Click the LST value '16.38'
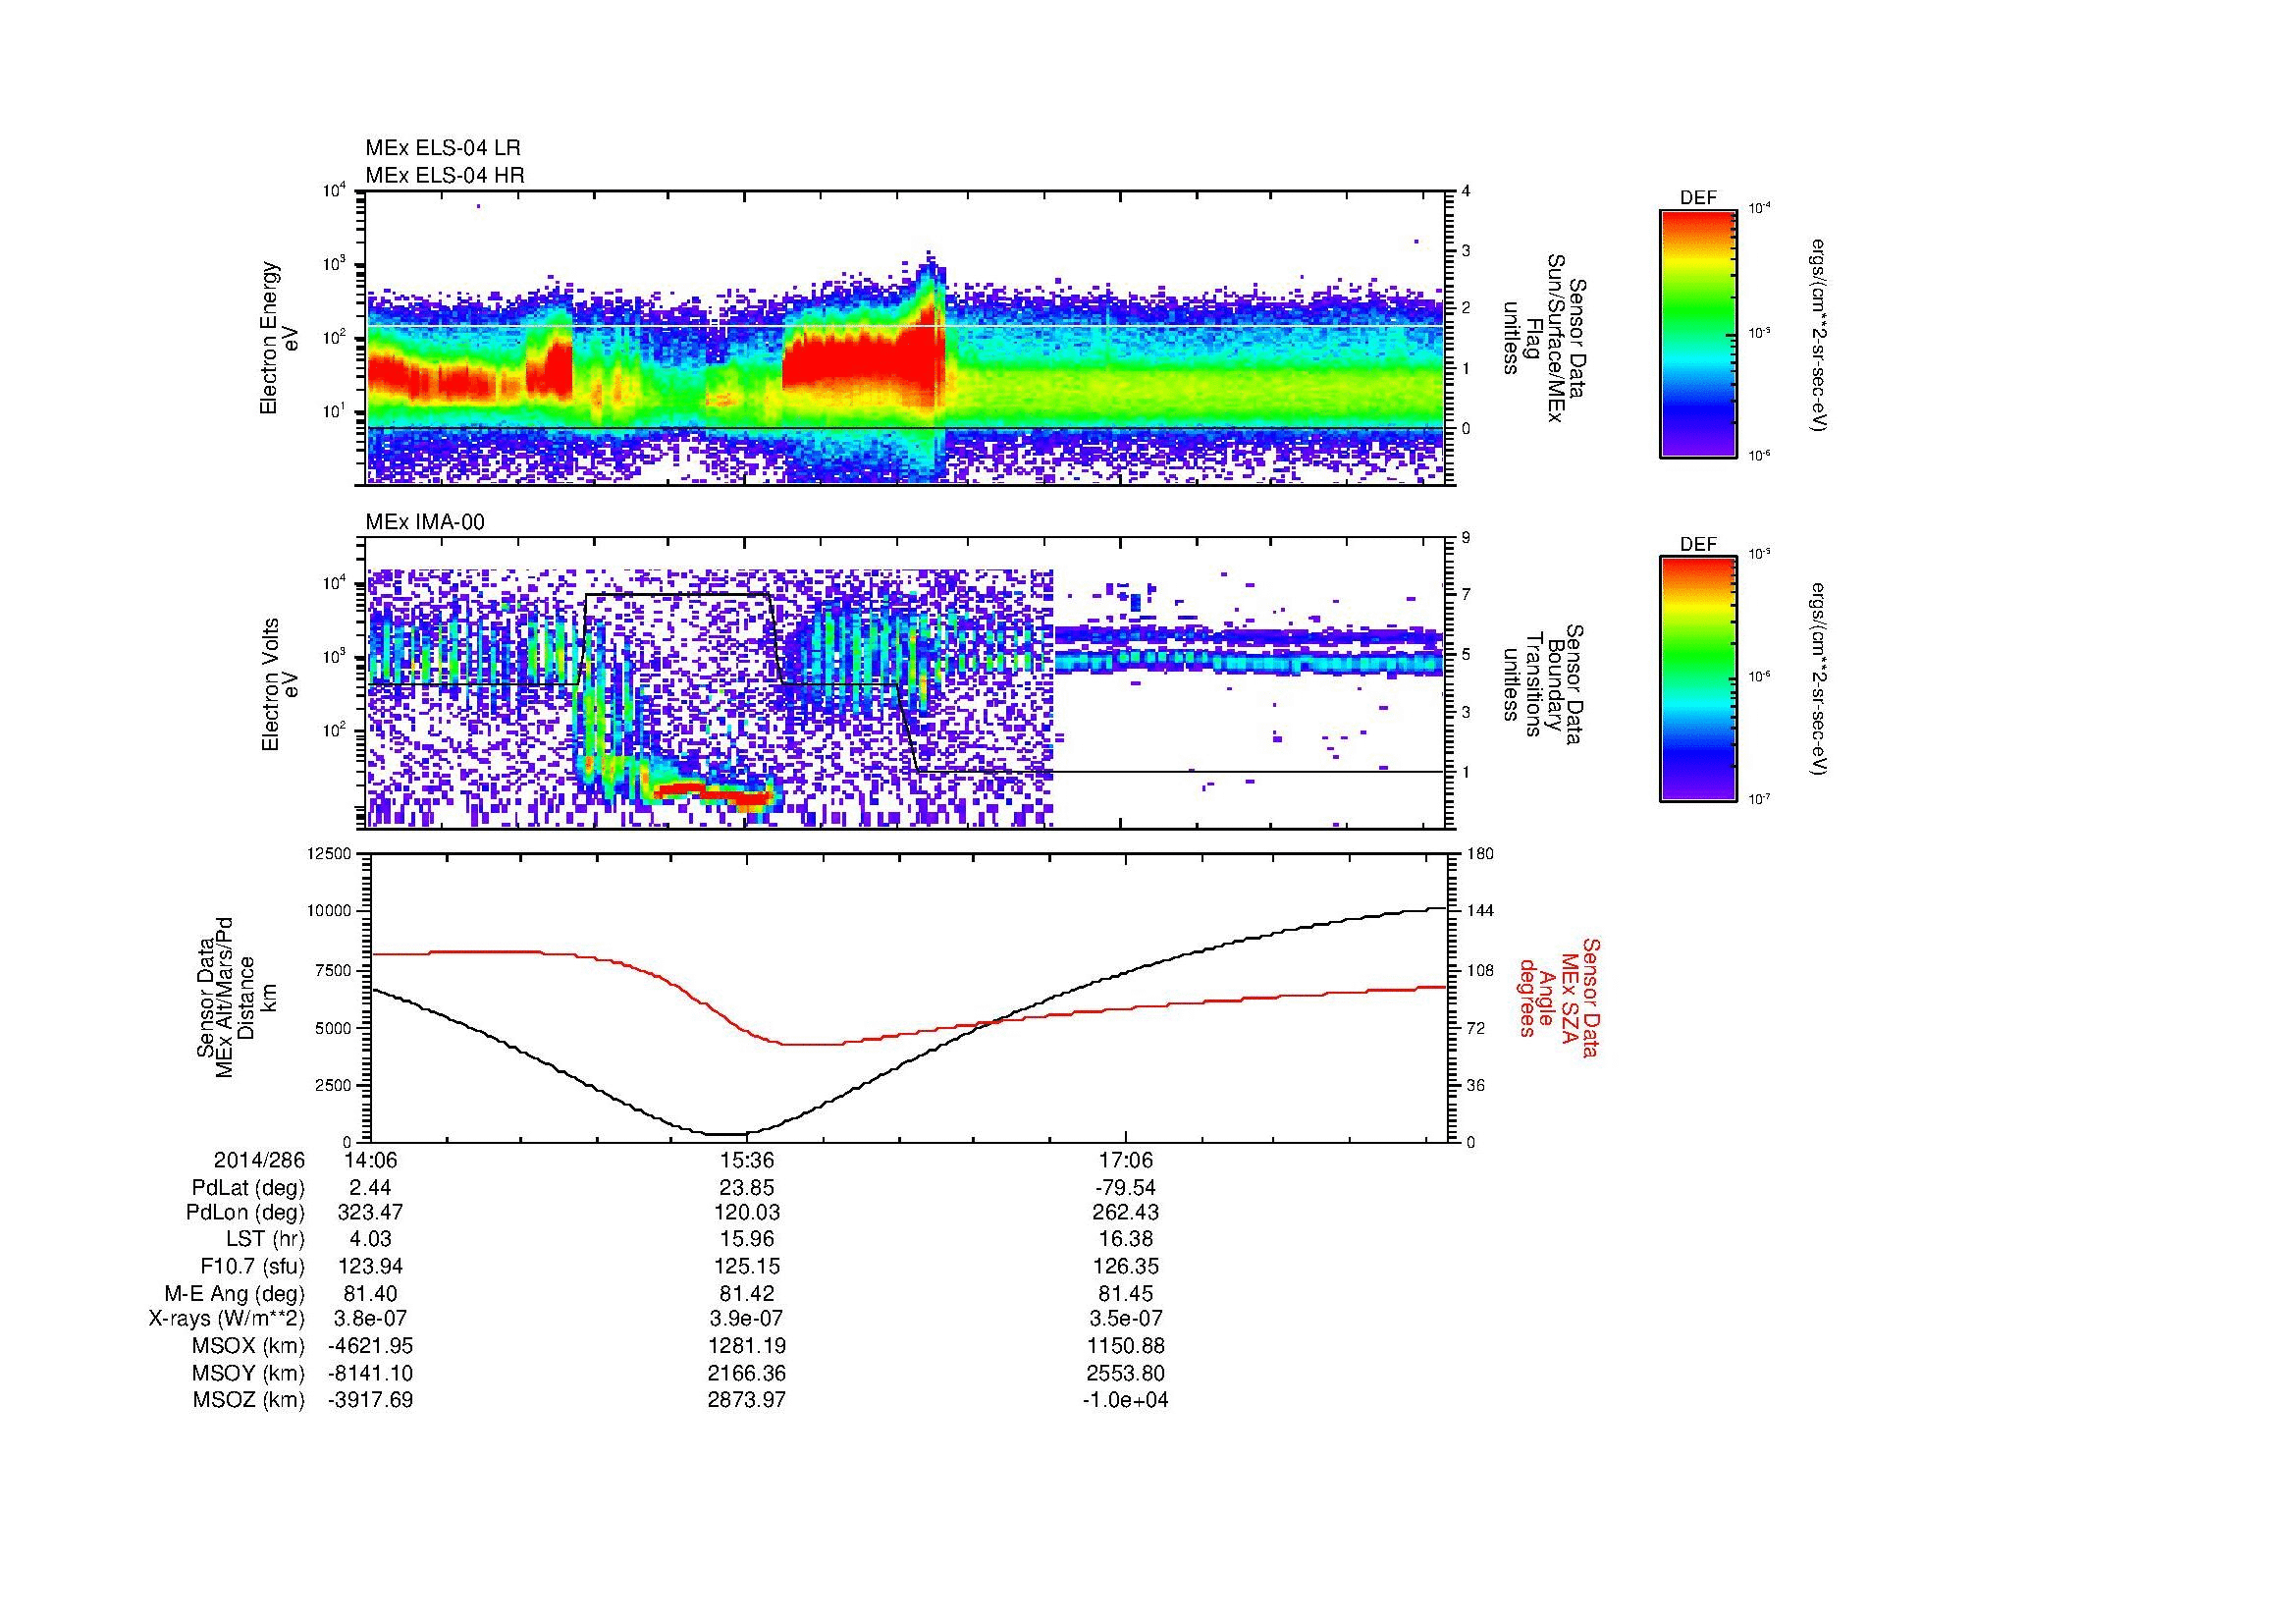2296x1623 pixels. point(1126,1240)
